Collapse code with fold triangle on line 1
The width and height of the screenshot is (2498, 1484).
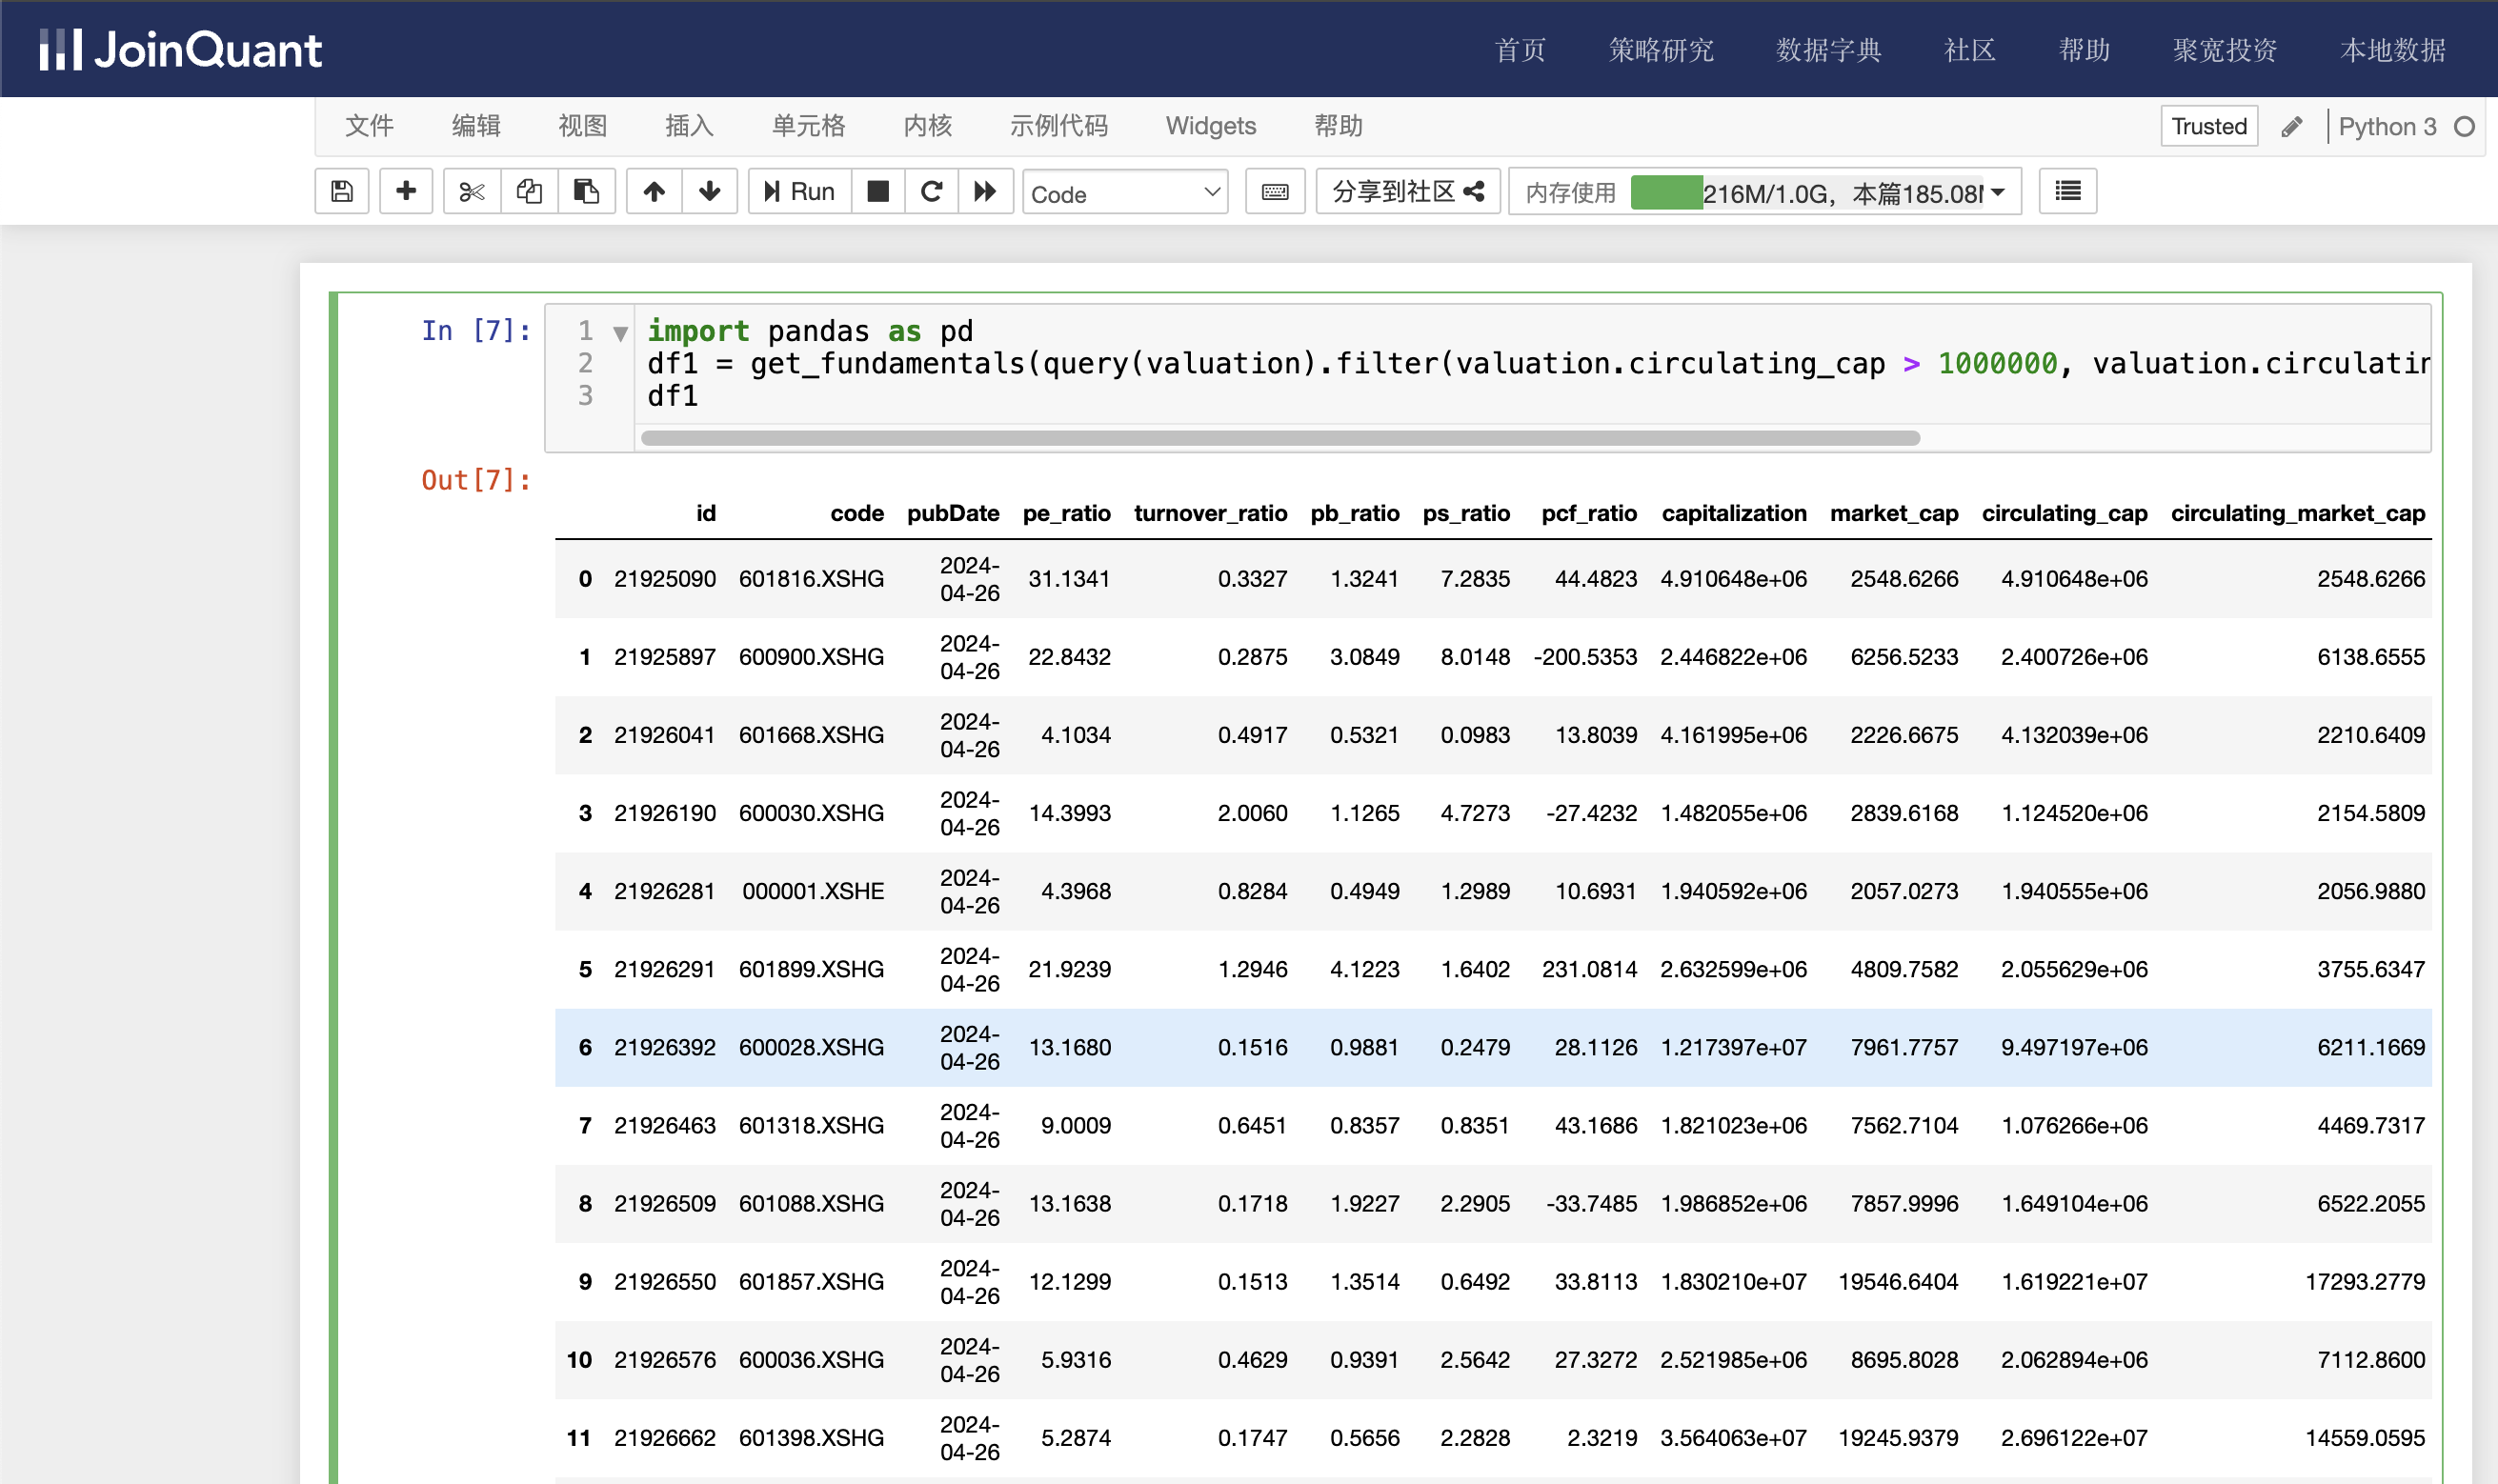621,333
